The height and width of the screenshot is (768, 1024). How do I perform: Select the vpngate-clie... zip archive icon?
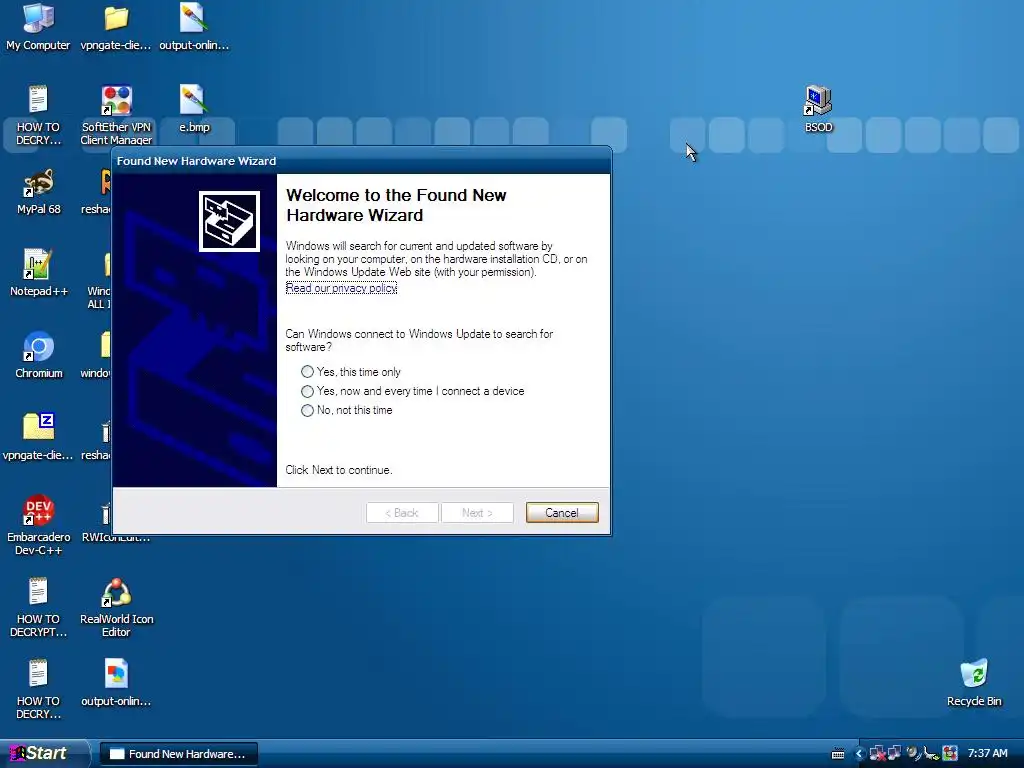(x=38, y=438)
